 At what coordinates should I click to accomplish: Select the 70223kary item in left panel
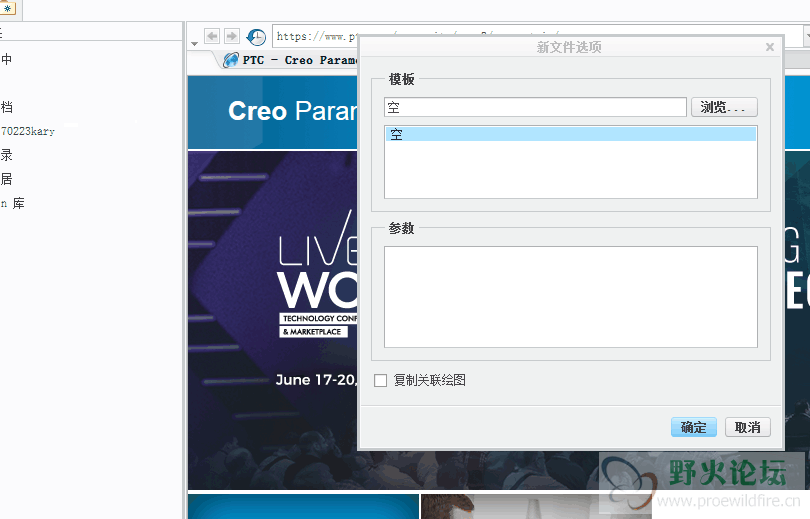click(x=28, y=131)
